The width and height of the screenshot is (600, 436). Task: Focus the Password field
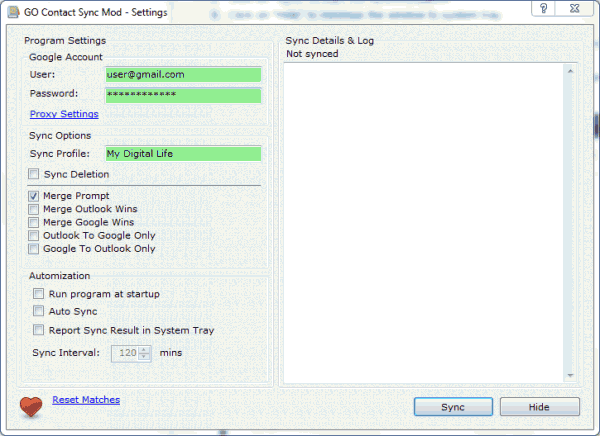(x=183, y=95)
